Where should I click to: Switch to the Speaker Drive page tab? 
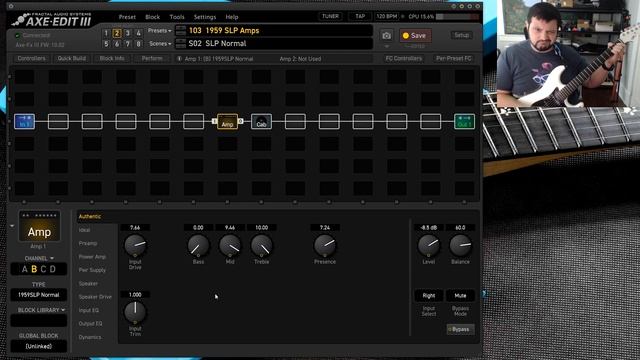click(x=95, y=297)
